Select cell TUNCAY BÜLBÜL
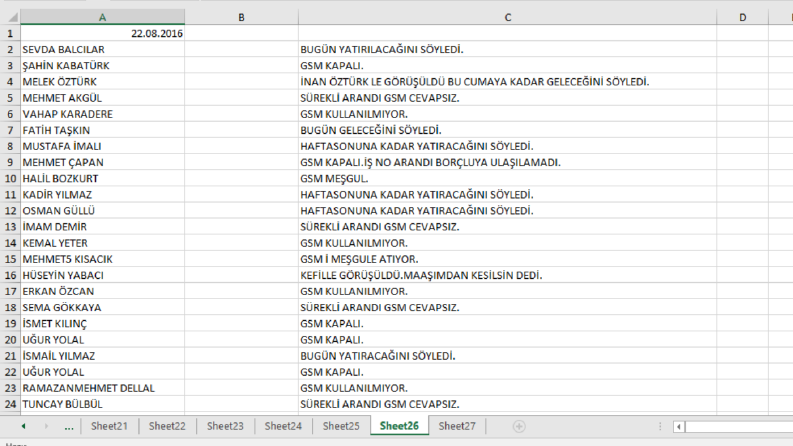793x446 pixels. click(x=103, y=404)
